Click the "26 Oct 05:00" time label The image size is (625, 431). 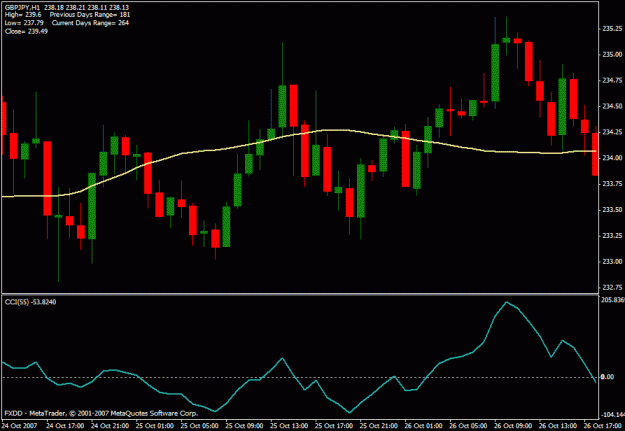click(x=468, y=426)
